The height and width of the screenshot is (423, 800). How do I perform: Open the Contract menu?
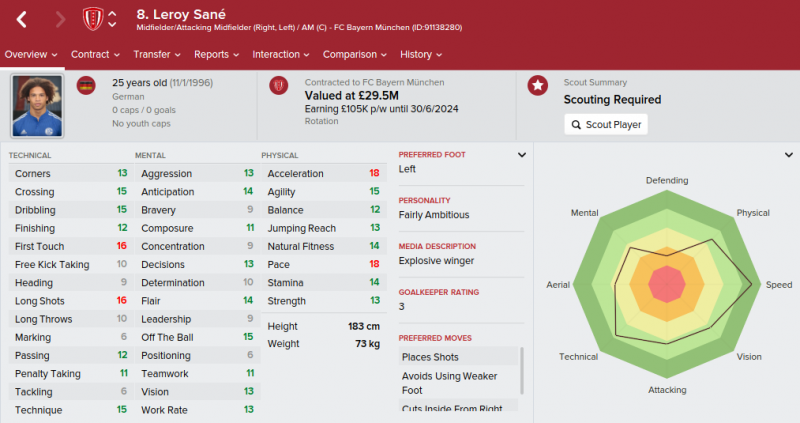[95, 55]
